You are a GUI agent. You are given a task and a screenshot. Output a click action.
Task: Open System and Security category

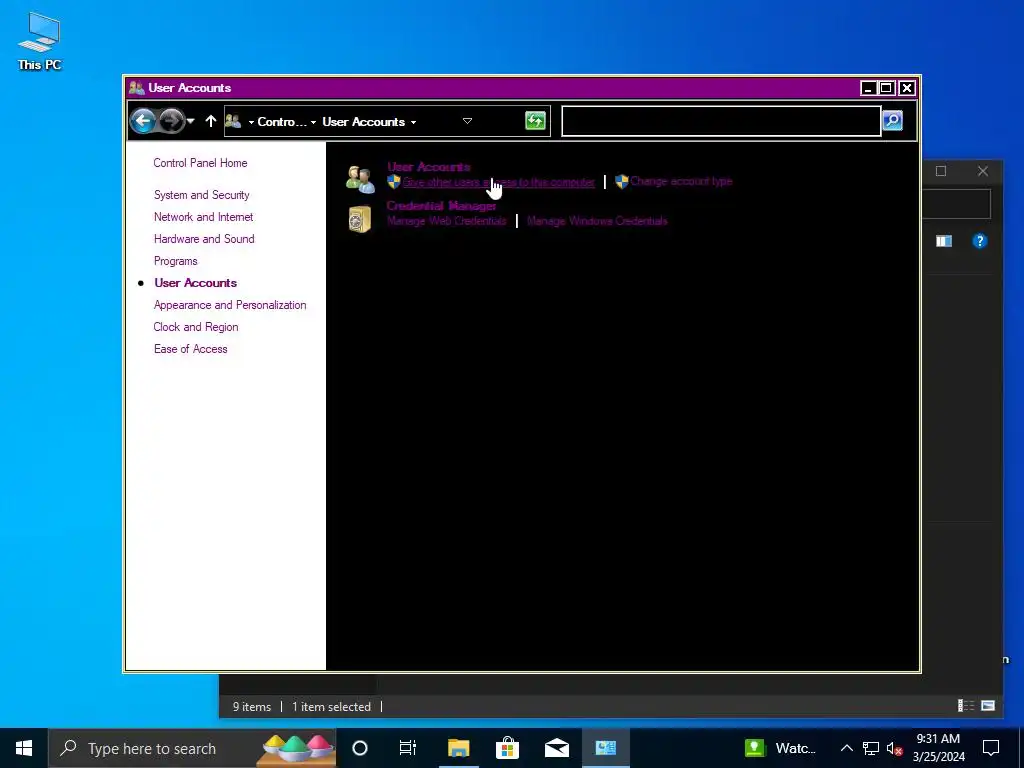tap(202, 195)
